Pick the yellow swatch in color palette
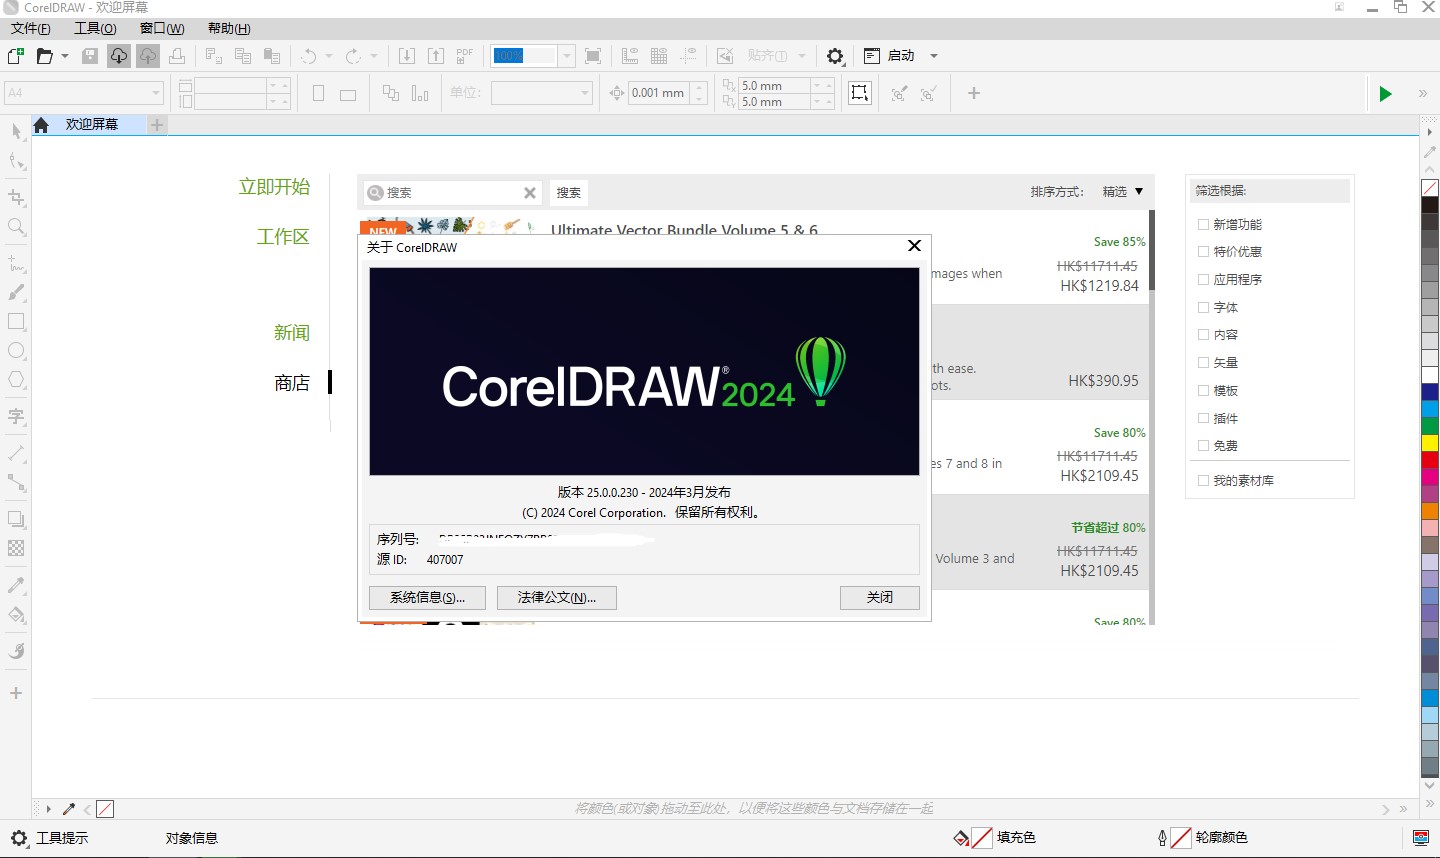1440x858 pixels. point(1430,442)
